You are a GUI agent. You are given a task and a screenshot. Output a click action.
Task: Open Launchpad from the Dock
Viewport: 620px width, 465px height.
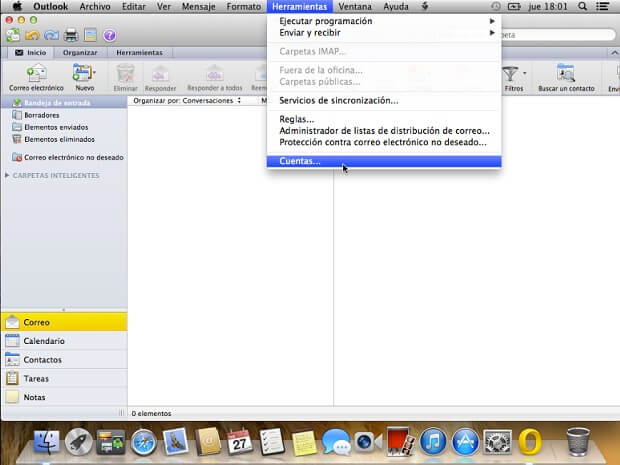(79, 442)
